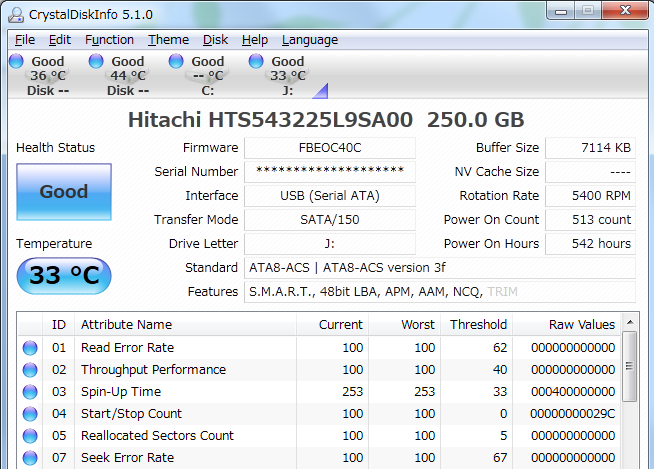Open the Disk menu
The width and height of the screenshot is (654, 469).
tap(215, 40)
